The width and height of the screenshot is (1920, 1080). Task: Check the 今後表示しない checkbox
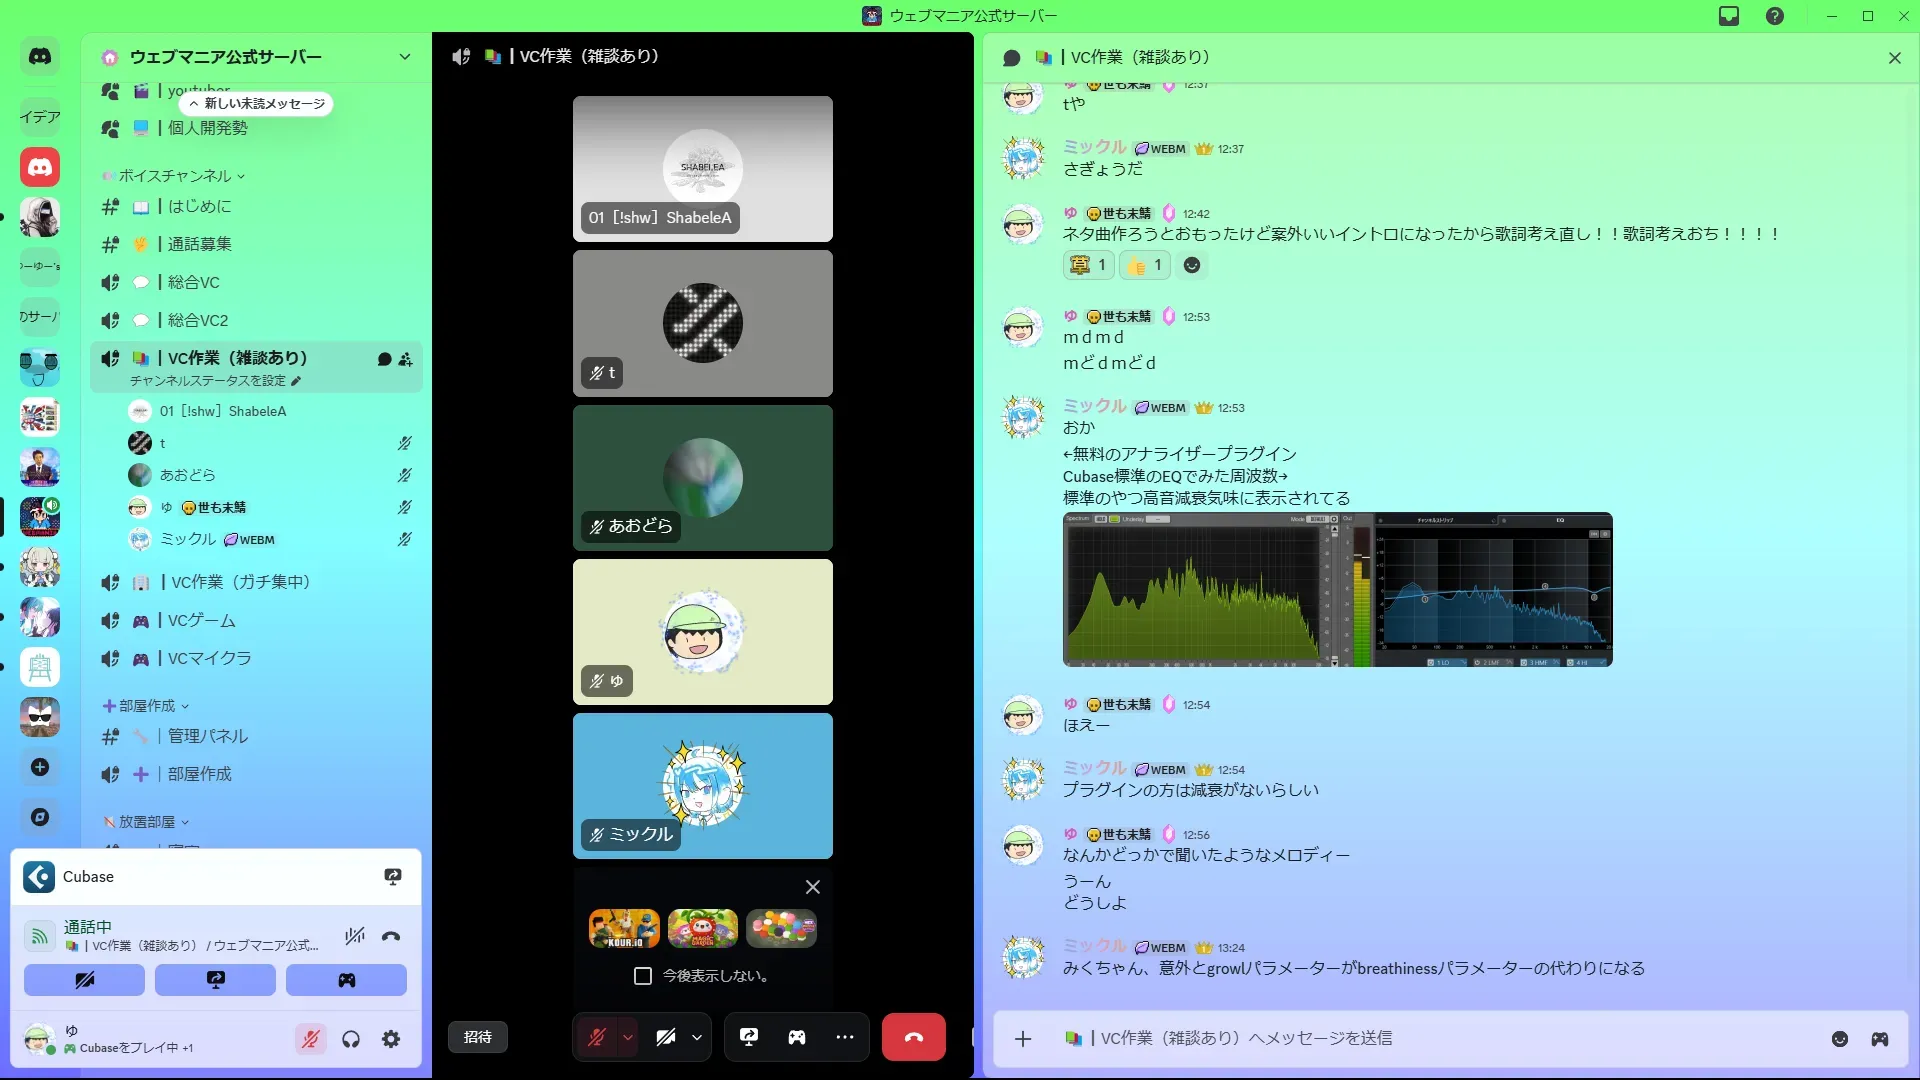[x=643, y=976]
